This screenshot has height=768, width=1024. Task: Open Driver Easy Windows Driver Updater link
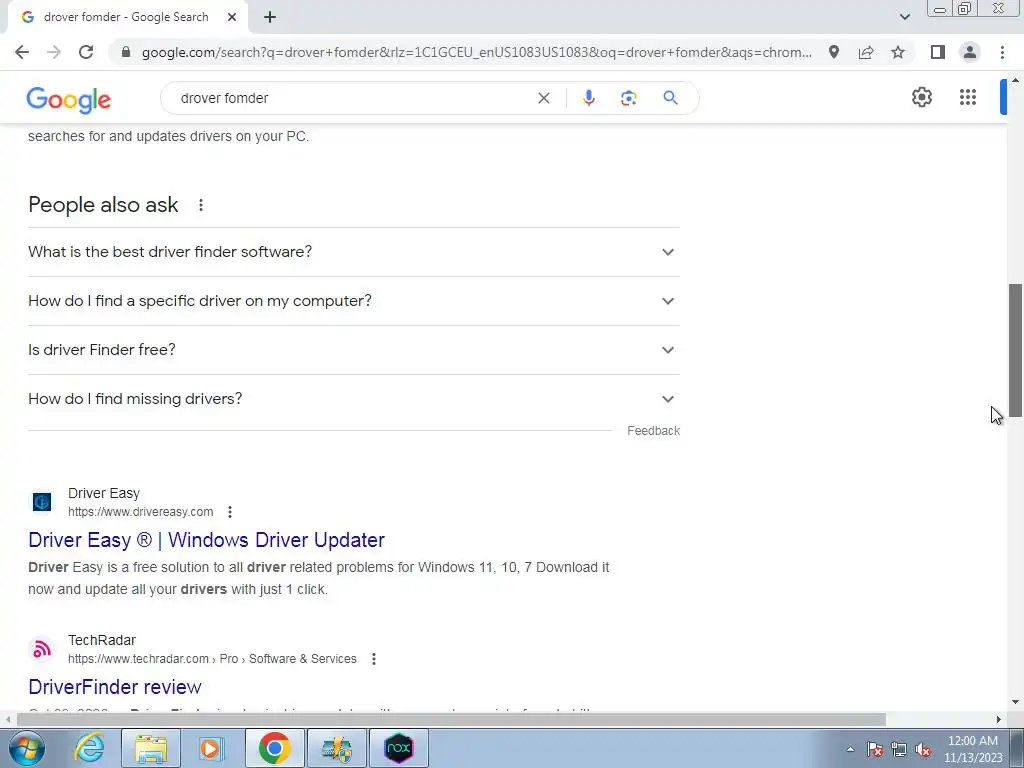pos(206,540)
